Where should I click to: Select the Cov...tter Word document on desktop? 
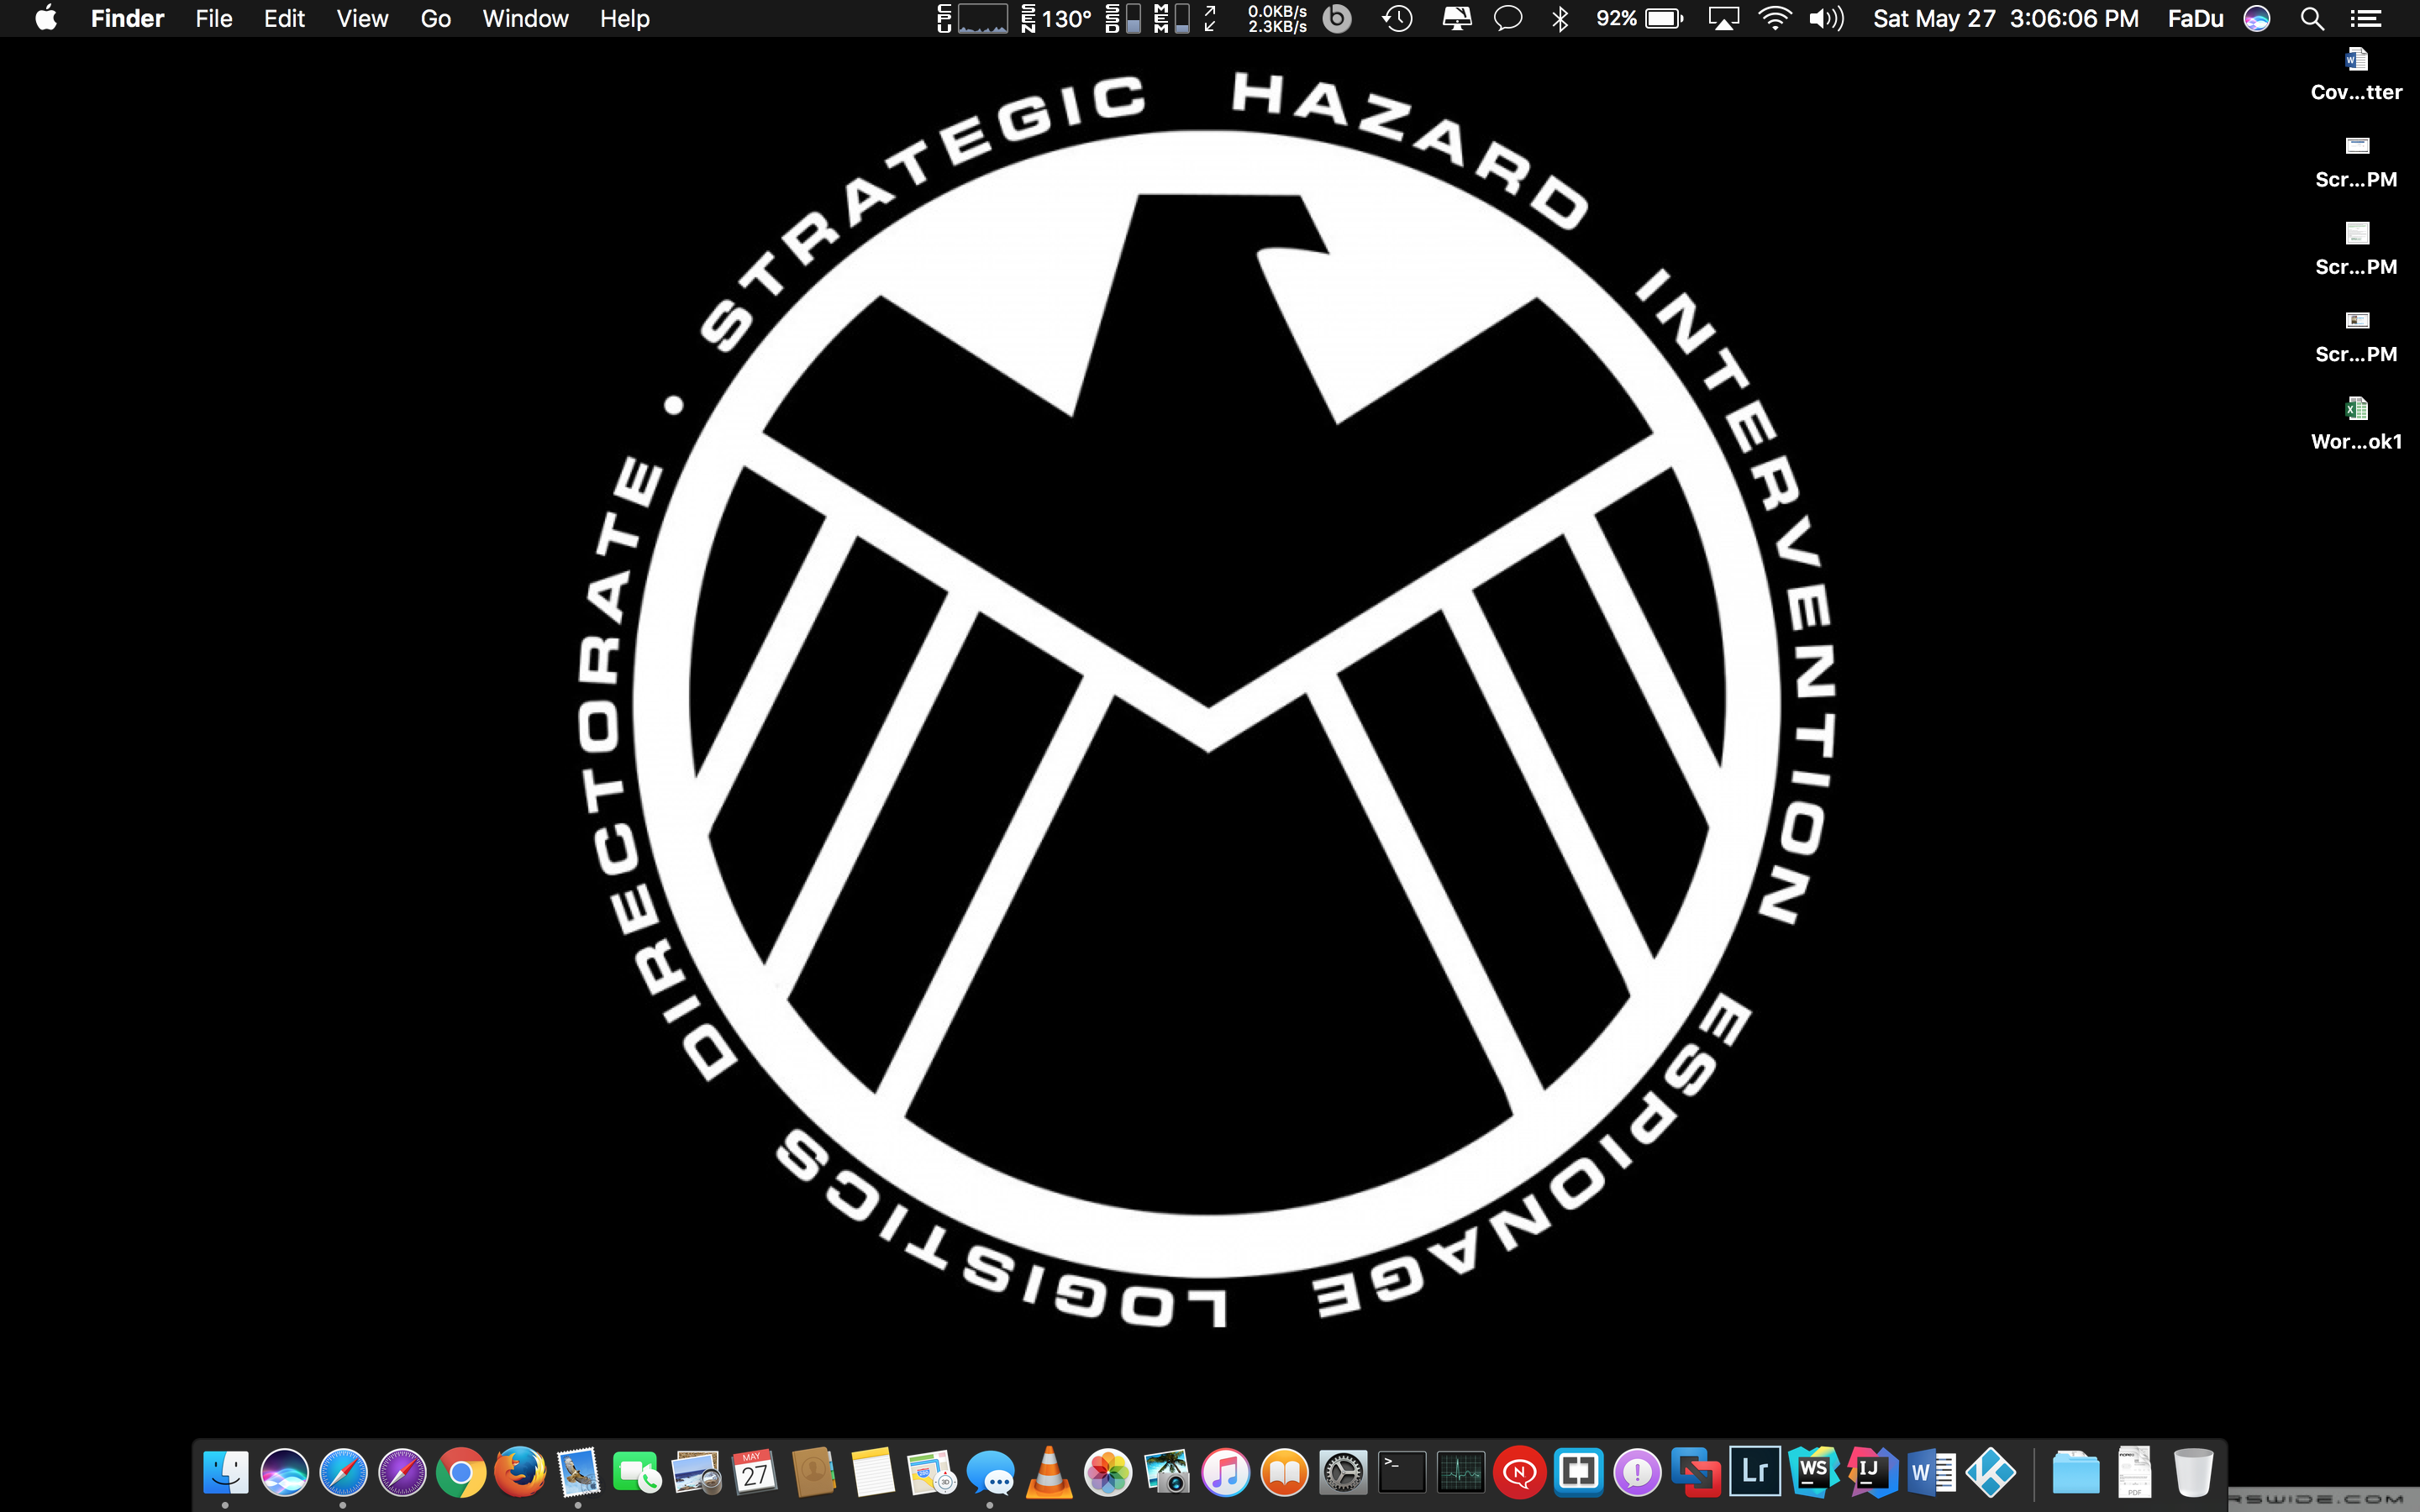(x=2356, y=74)
